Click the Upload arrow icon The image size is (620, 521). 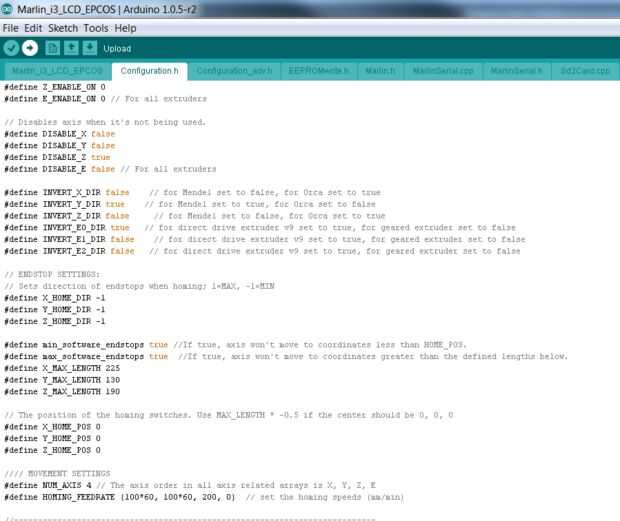[x=30, y=48]
